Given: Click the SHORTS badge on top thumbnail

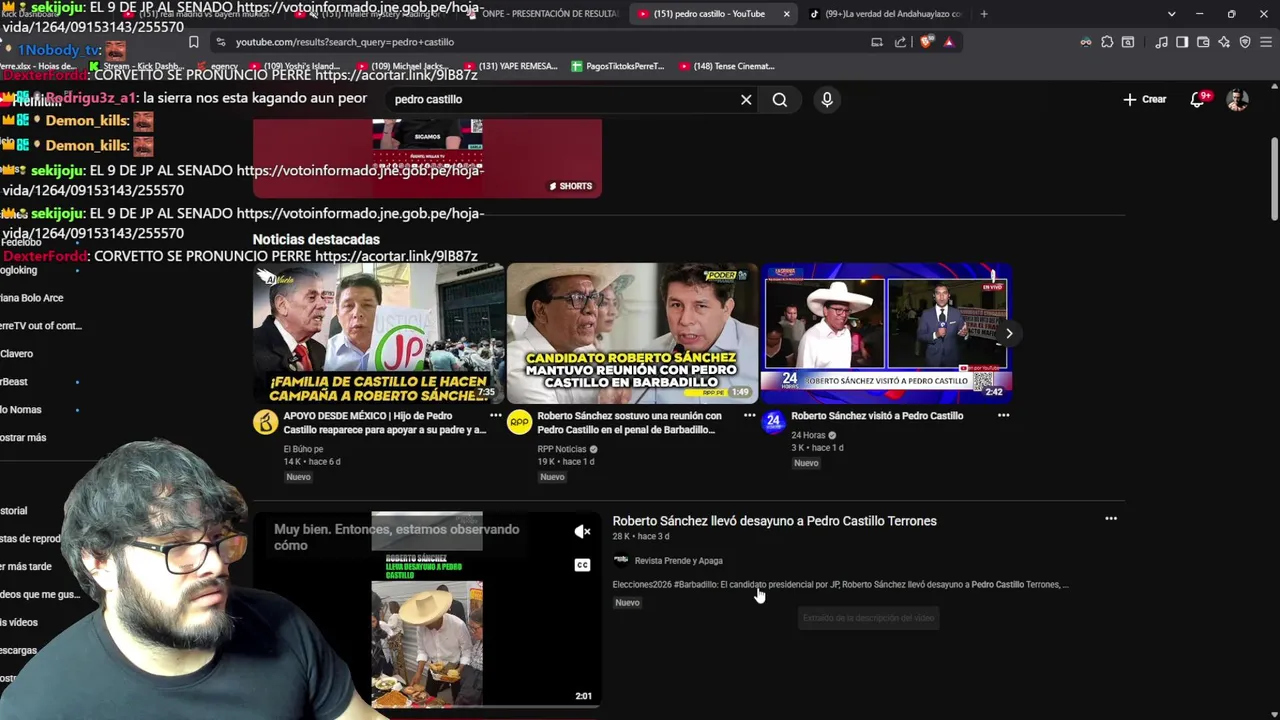Looking at the screenshot, I should pyautogui.click(x=570, y=186).
